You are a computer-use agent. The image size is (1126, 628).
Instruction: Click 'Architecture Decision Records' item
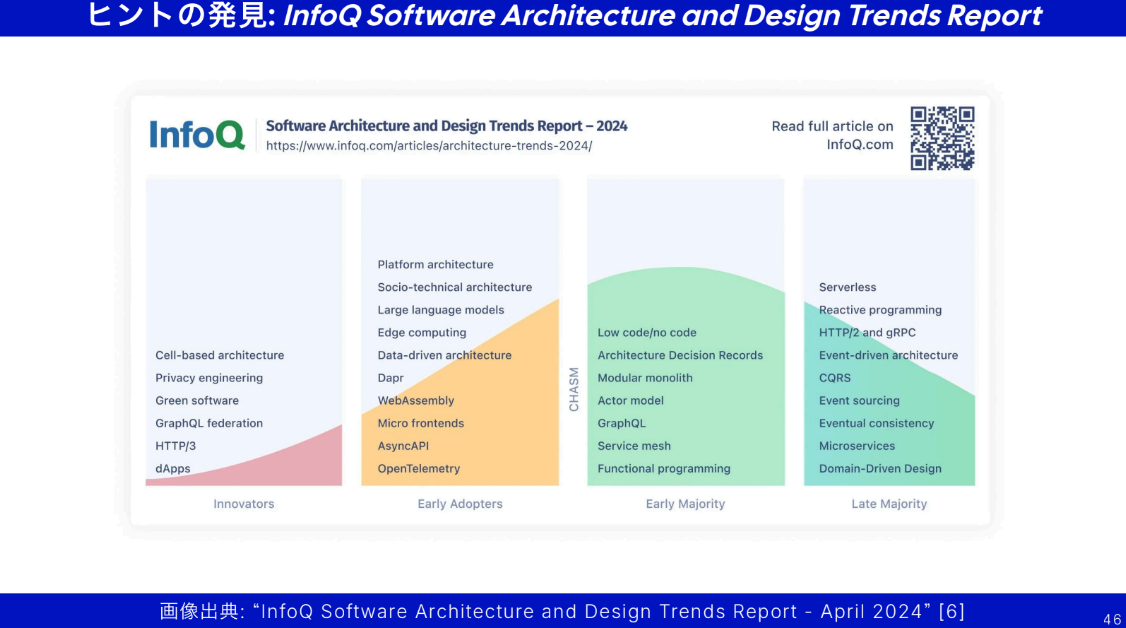point(680,355)
